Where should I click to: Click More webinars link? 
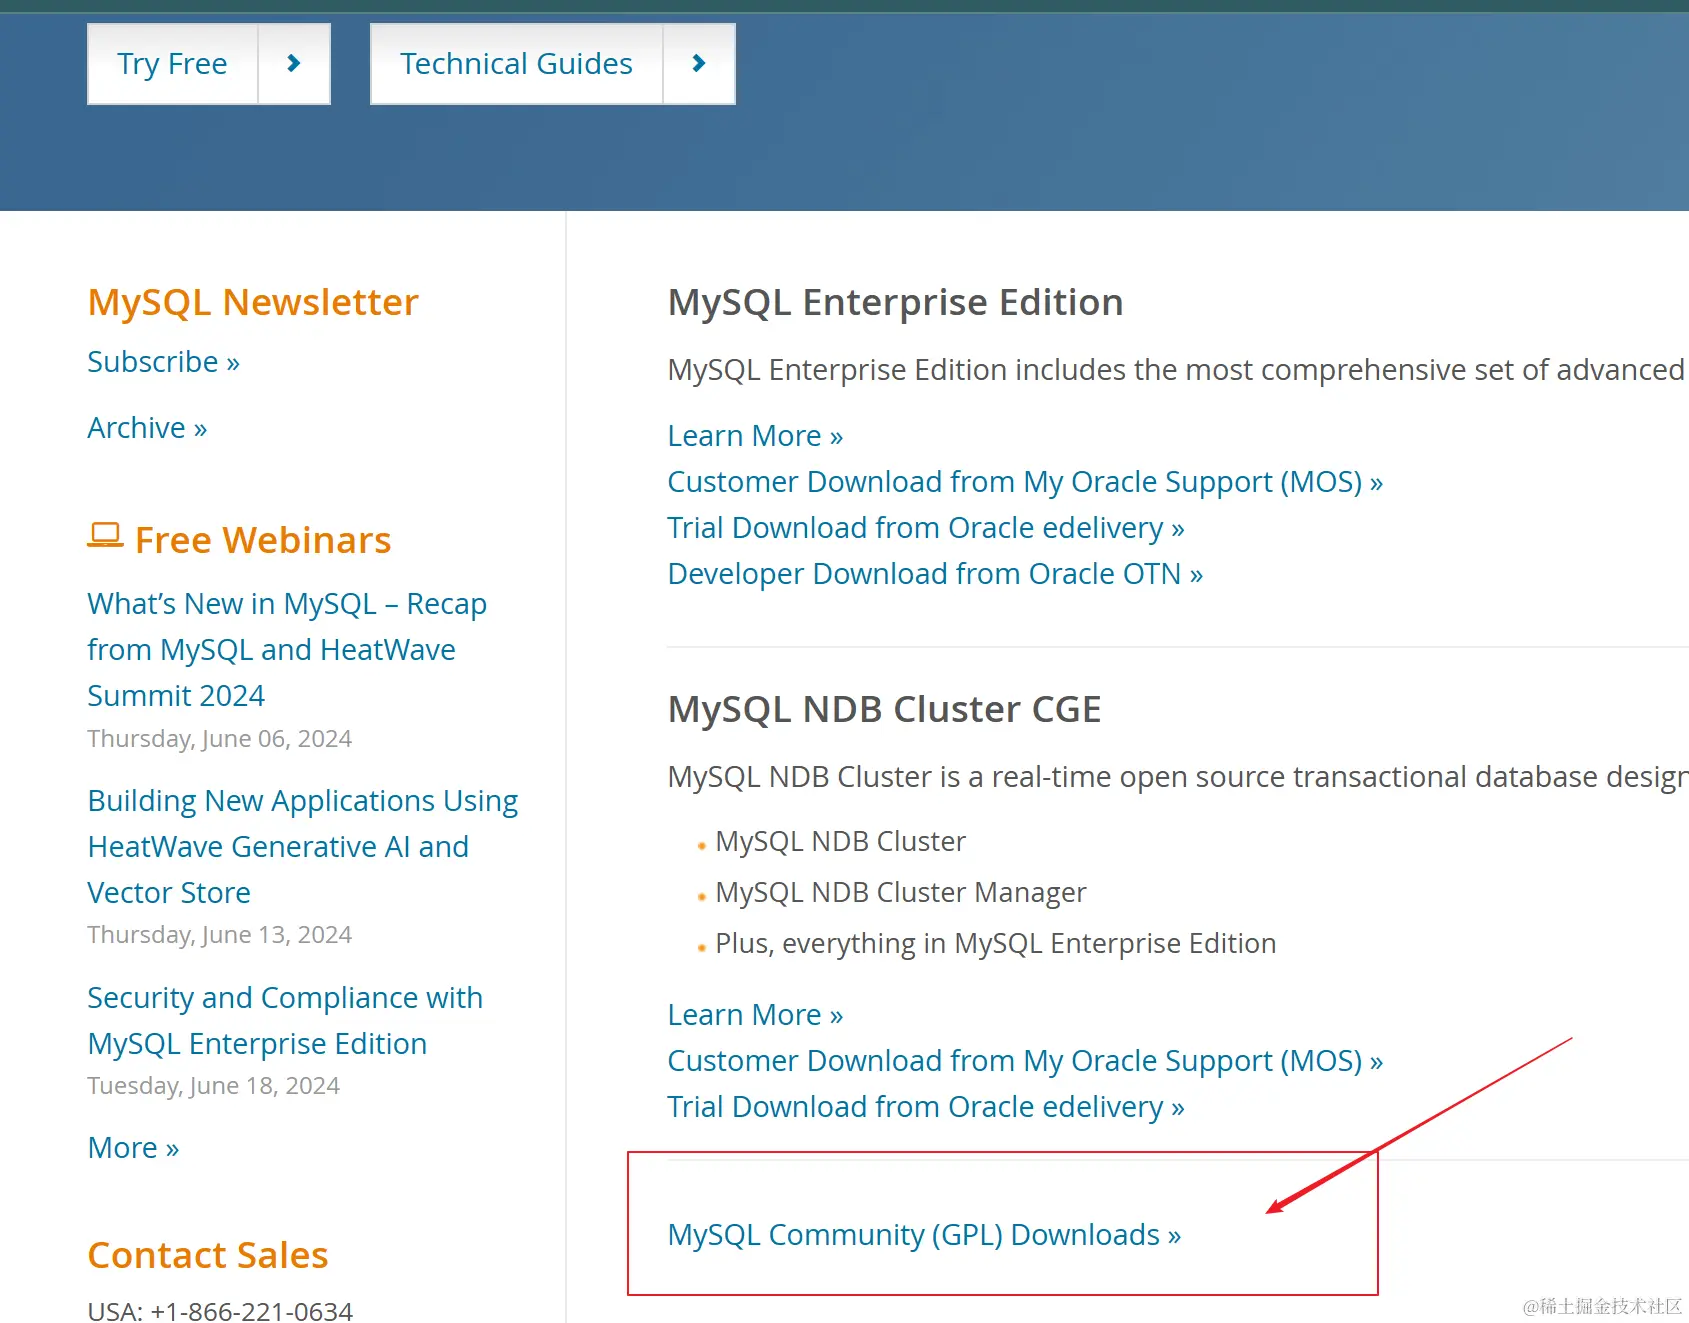[133, 1148]
